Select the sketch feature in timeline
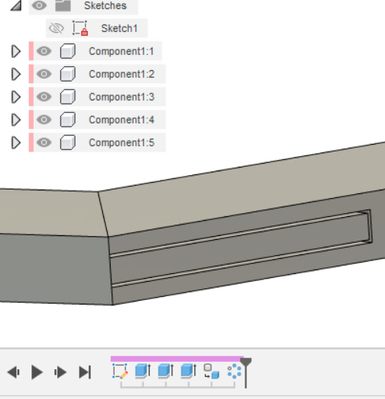 pos(120,371)
